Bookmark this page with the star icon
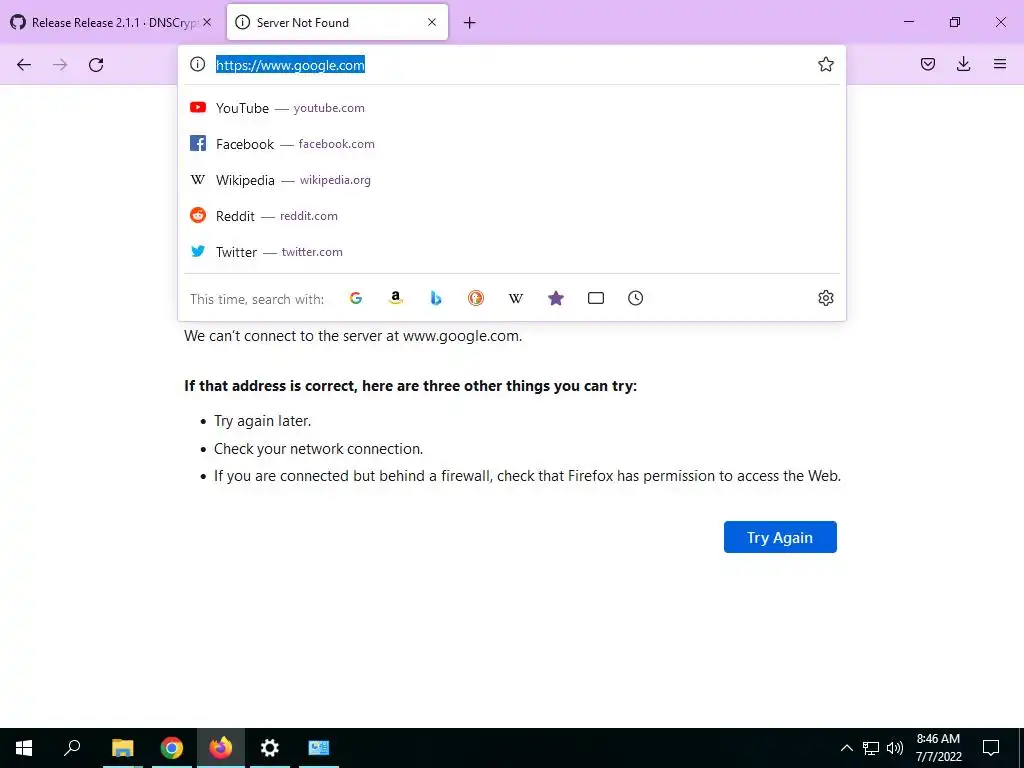This screenshot has height=768, width=1024. coord(825,64)
